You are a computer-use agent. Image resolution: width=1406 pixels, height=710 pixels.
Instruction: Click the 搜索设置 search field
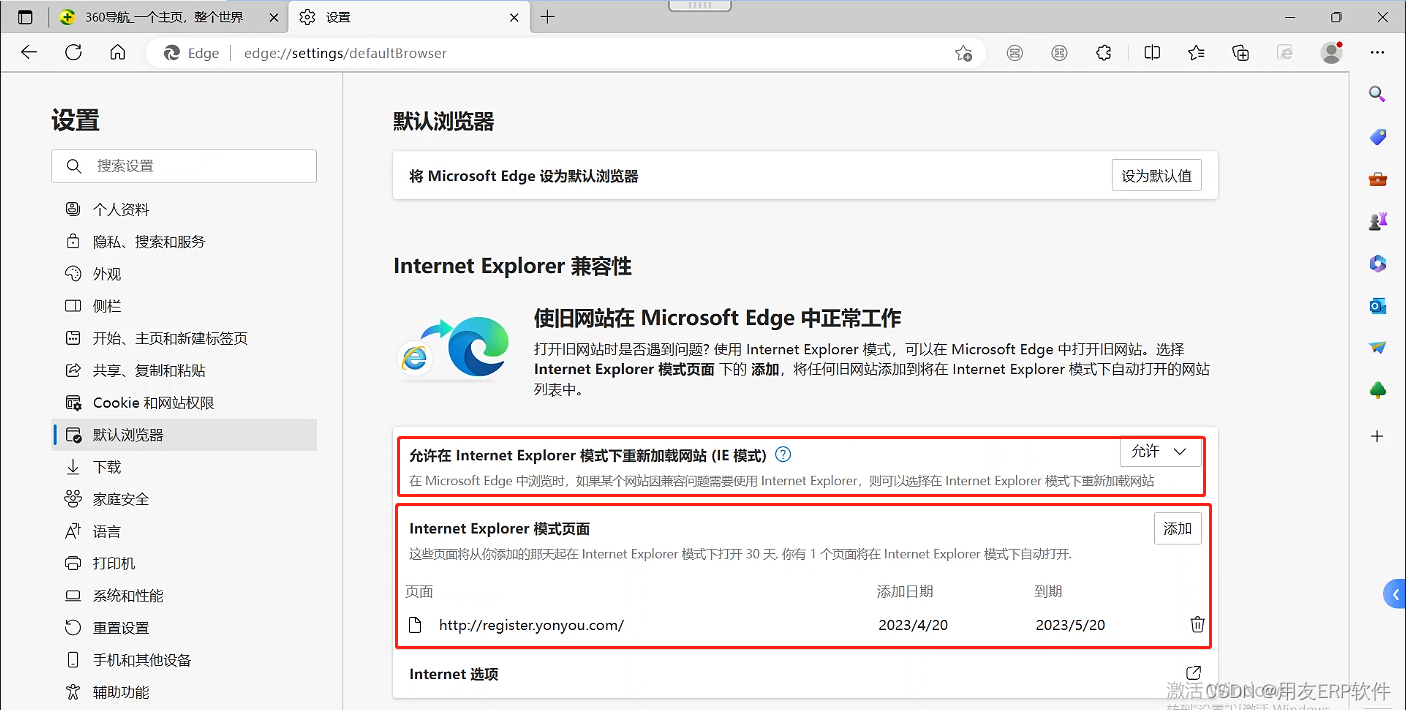(x=184, y=166)
